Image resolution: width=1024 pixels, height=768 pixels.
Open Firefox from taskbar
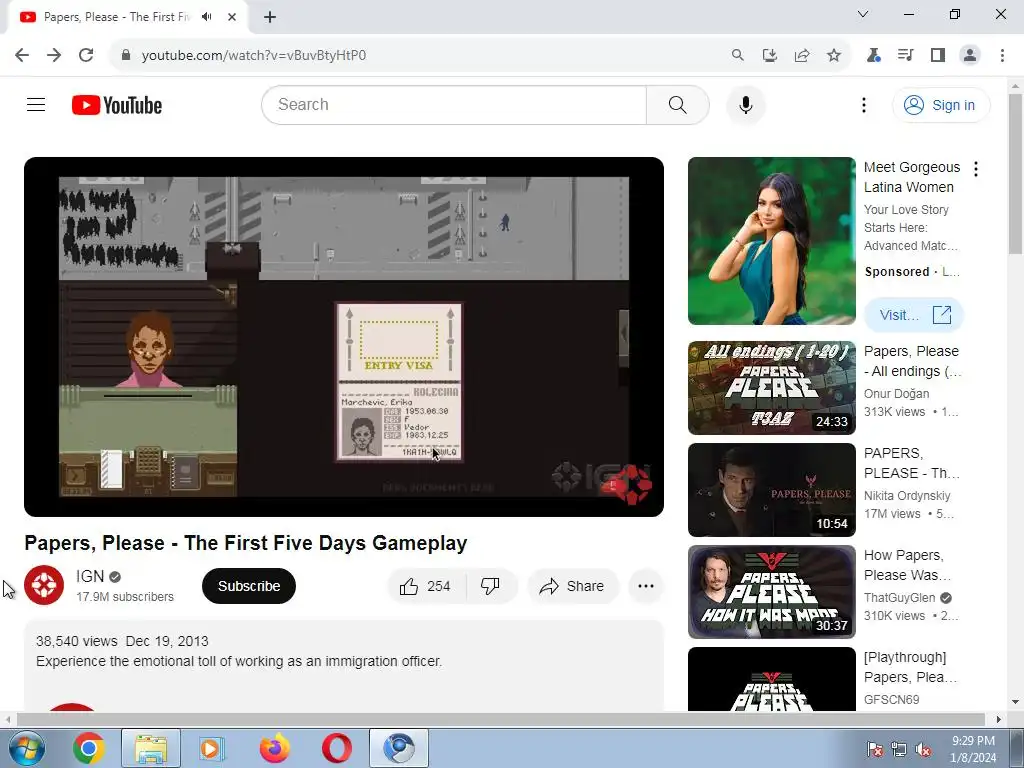tap(275, 748)
